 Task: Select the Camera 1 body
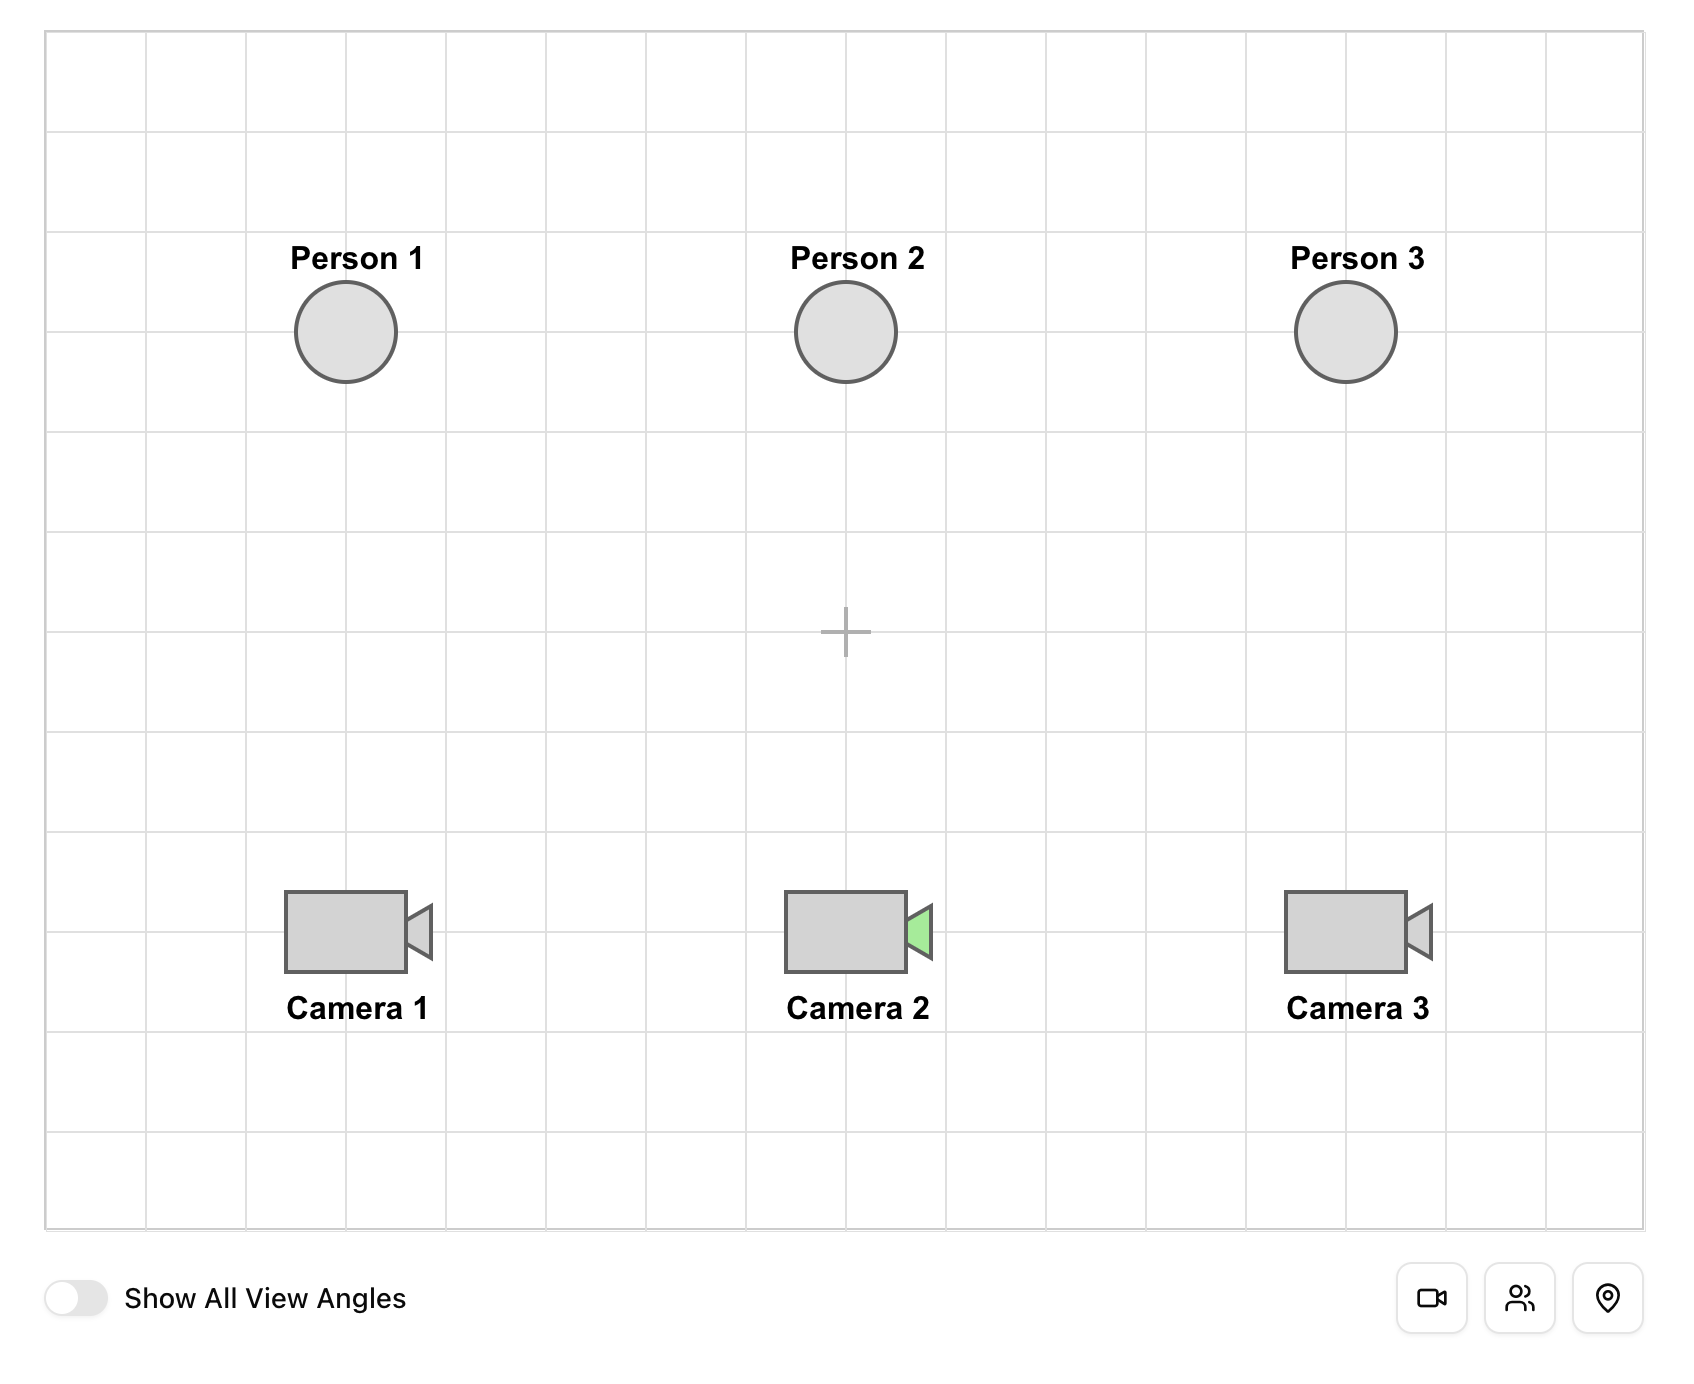(346, 932)
